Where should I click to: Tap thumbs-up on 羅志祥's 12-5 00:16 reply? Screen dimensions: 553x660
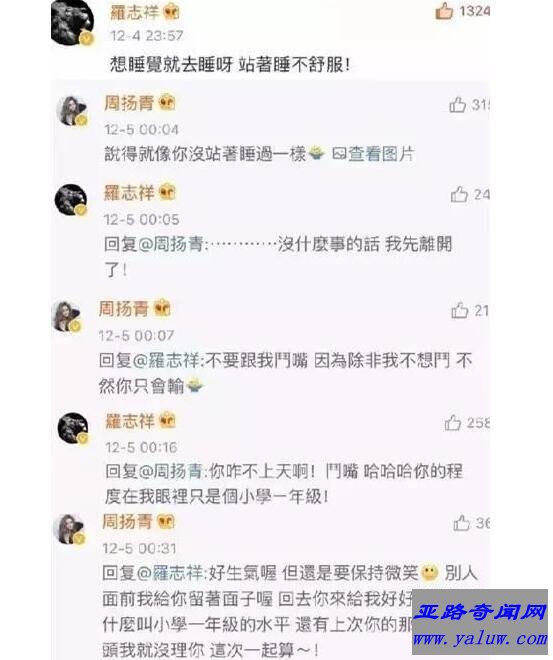[x=453, y=423]
